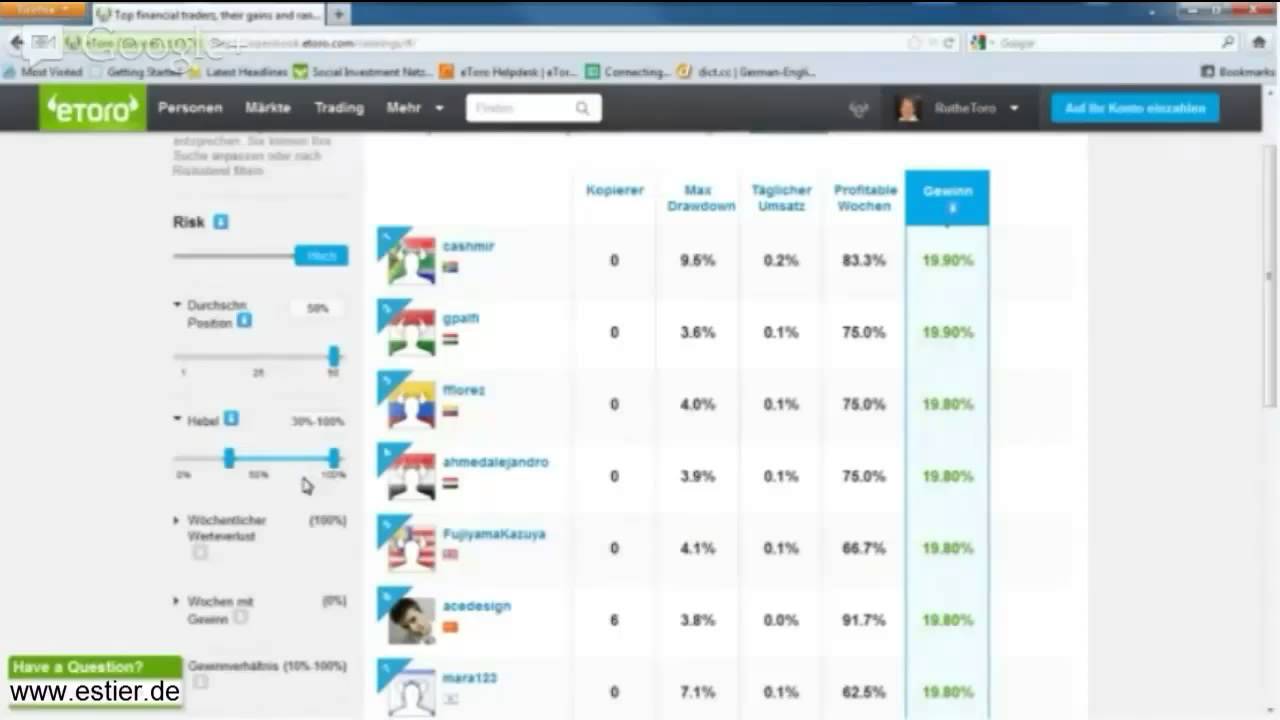This screenshot has width=1280, height=720.
Task: Collapse the Hebel filter section
Action: point(178,420)
